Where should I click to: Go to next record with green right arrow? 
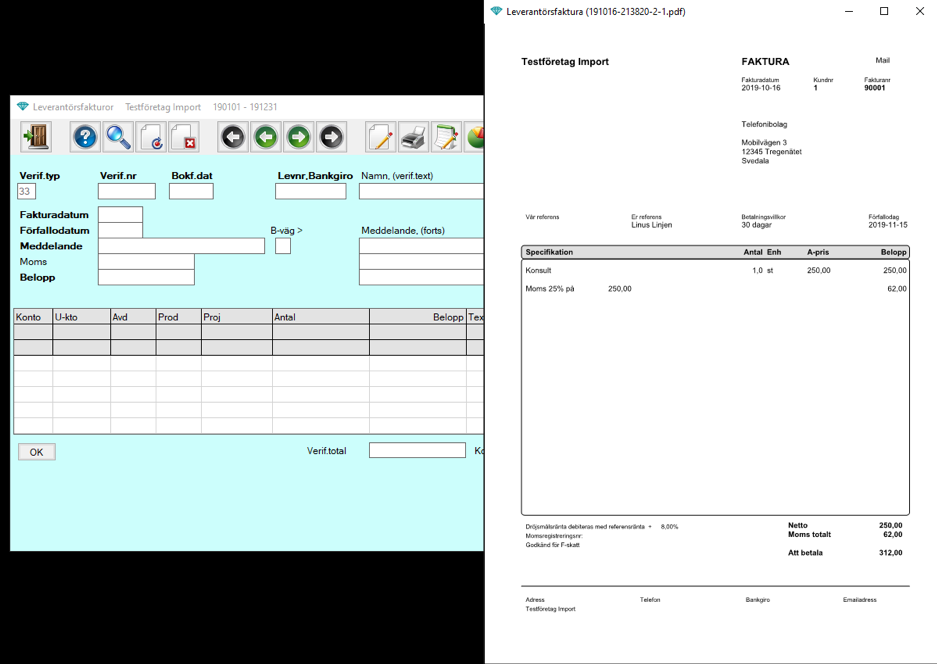(298, 136)
